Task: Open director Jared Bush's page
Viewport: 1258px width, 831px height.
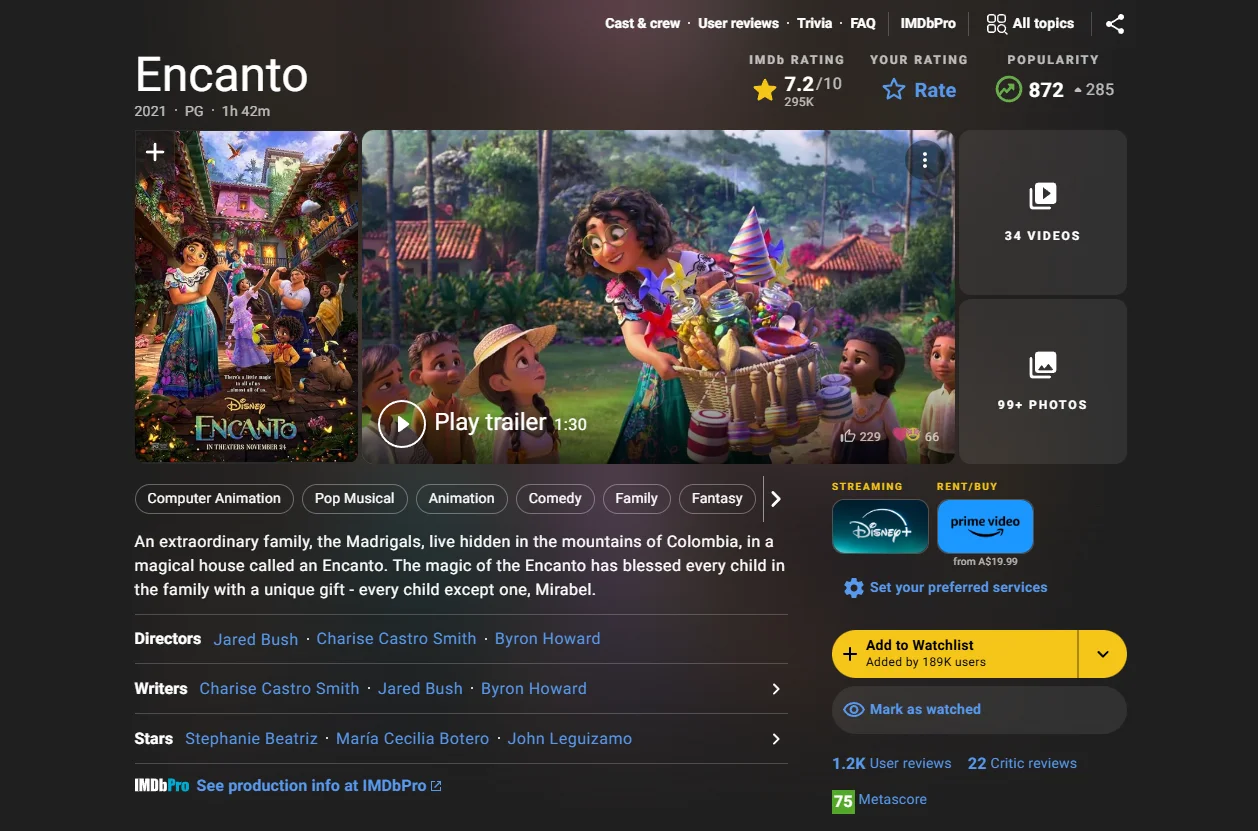Action: (255, 639)
